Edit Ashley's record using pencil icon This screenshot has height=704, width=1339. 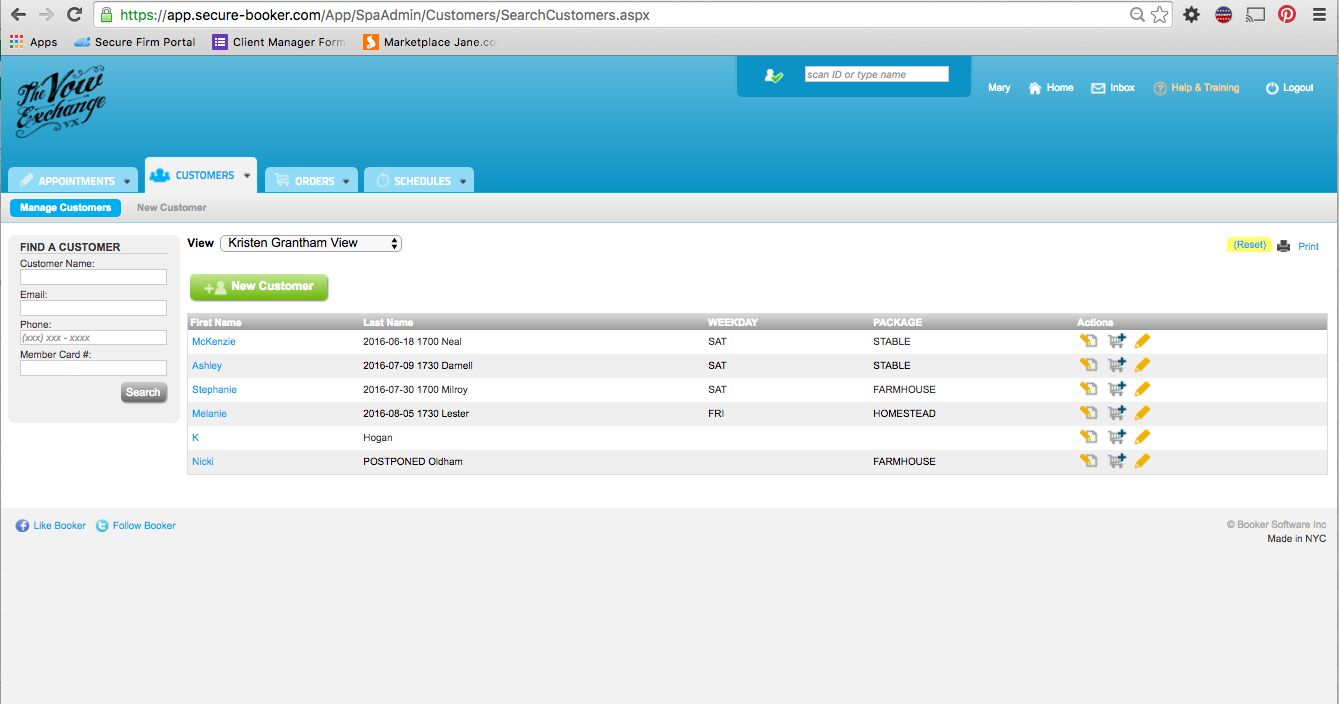(1142, 365)
